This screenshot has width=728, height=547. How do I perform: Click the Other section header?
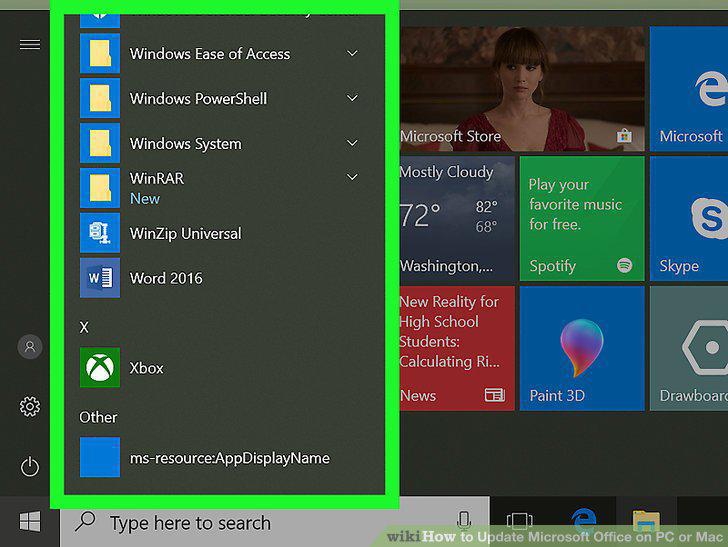[x=98, y=417]
